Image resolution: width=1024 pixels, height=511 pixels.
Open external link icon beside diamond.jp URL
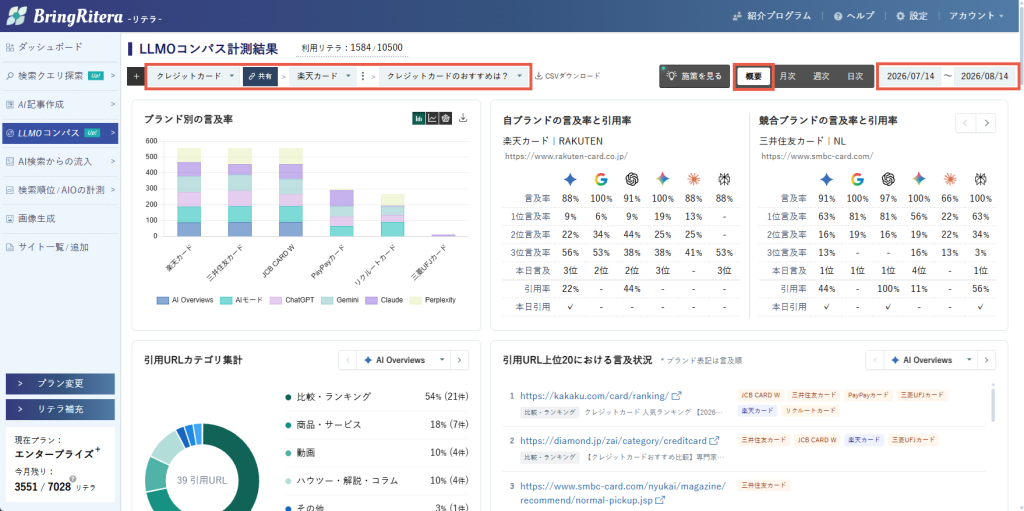point(714,441)
